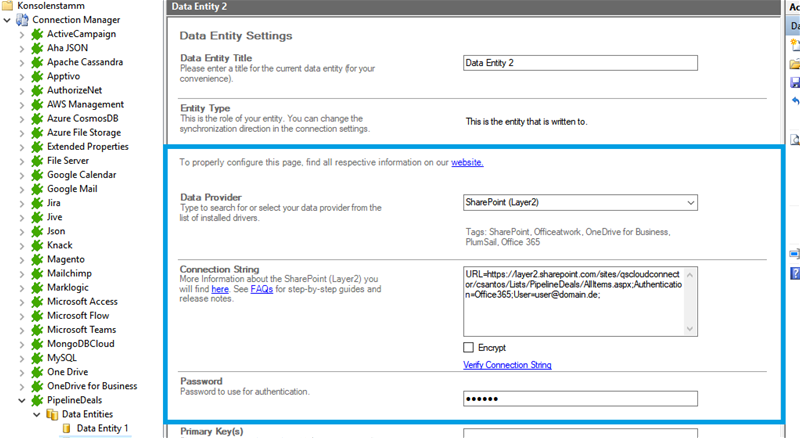Collapse the Connection Manager tree
800x438 pixels.
click(x=8, y=20)
